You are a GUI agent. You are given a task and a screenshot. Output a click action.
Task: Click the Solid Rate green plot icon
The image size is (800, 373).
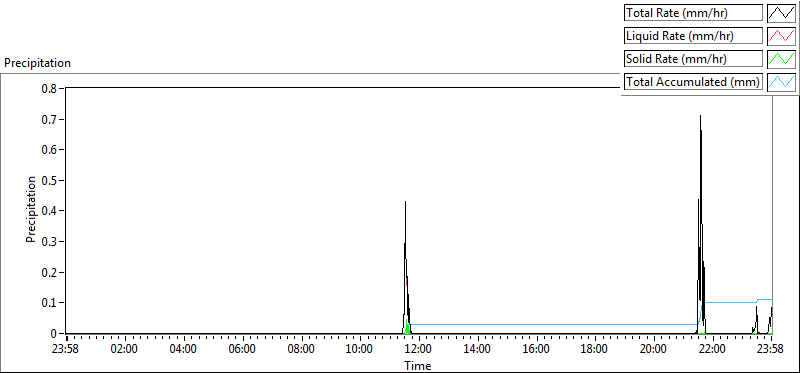781,58
